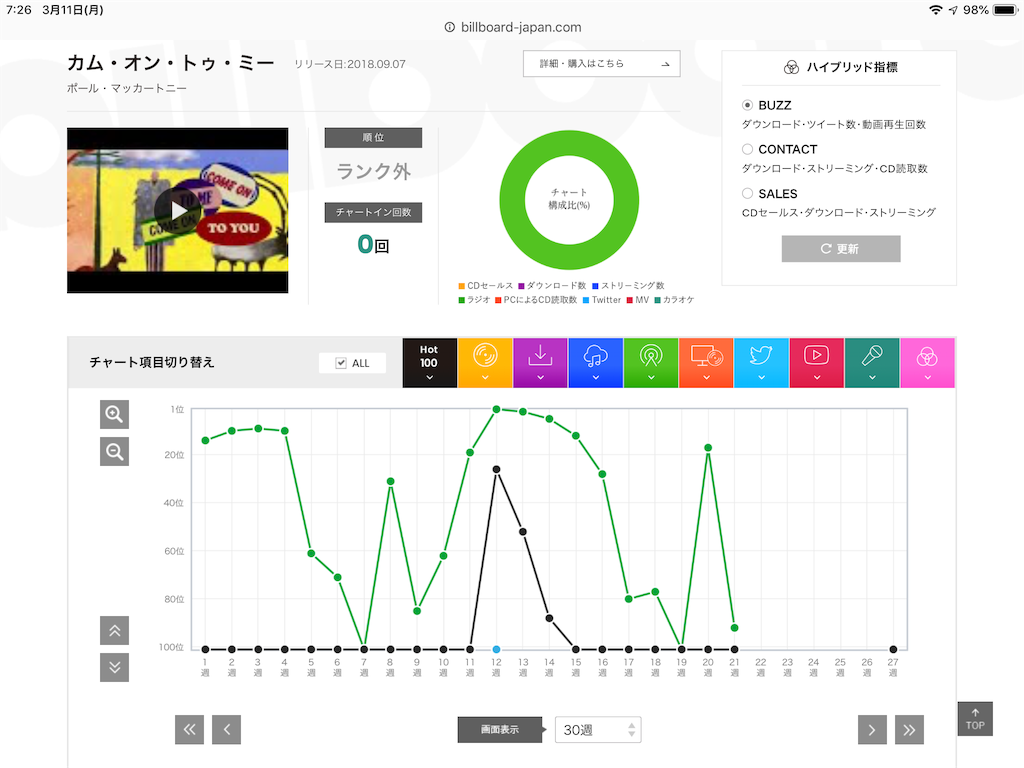Click the カム・オン・トゥ・ミー song title
This screenshot has width=1024, height=768.
pos(170,63)
